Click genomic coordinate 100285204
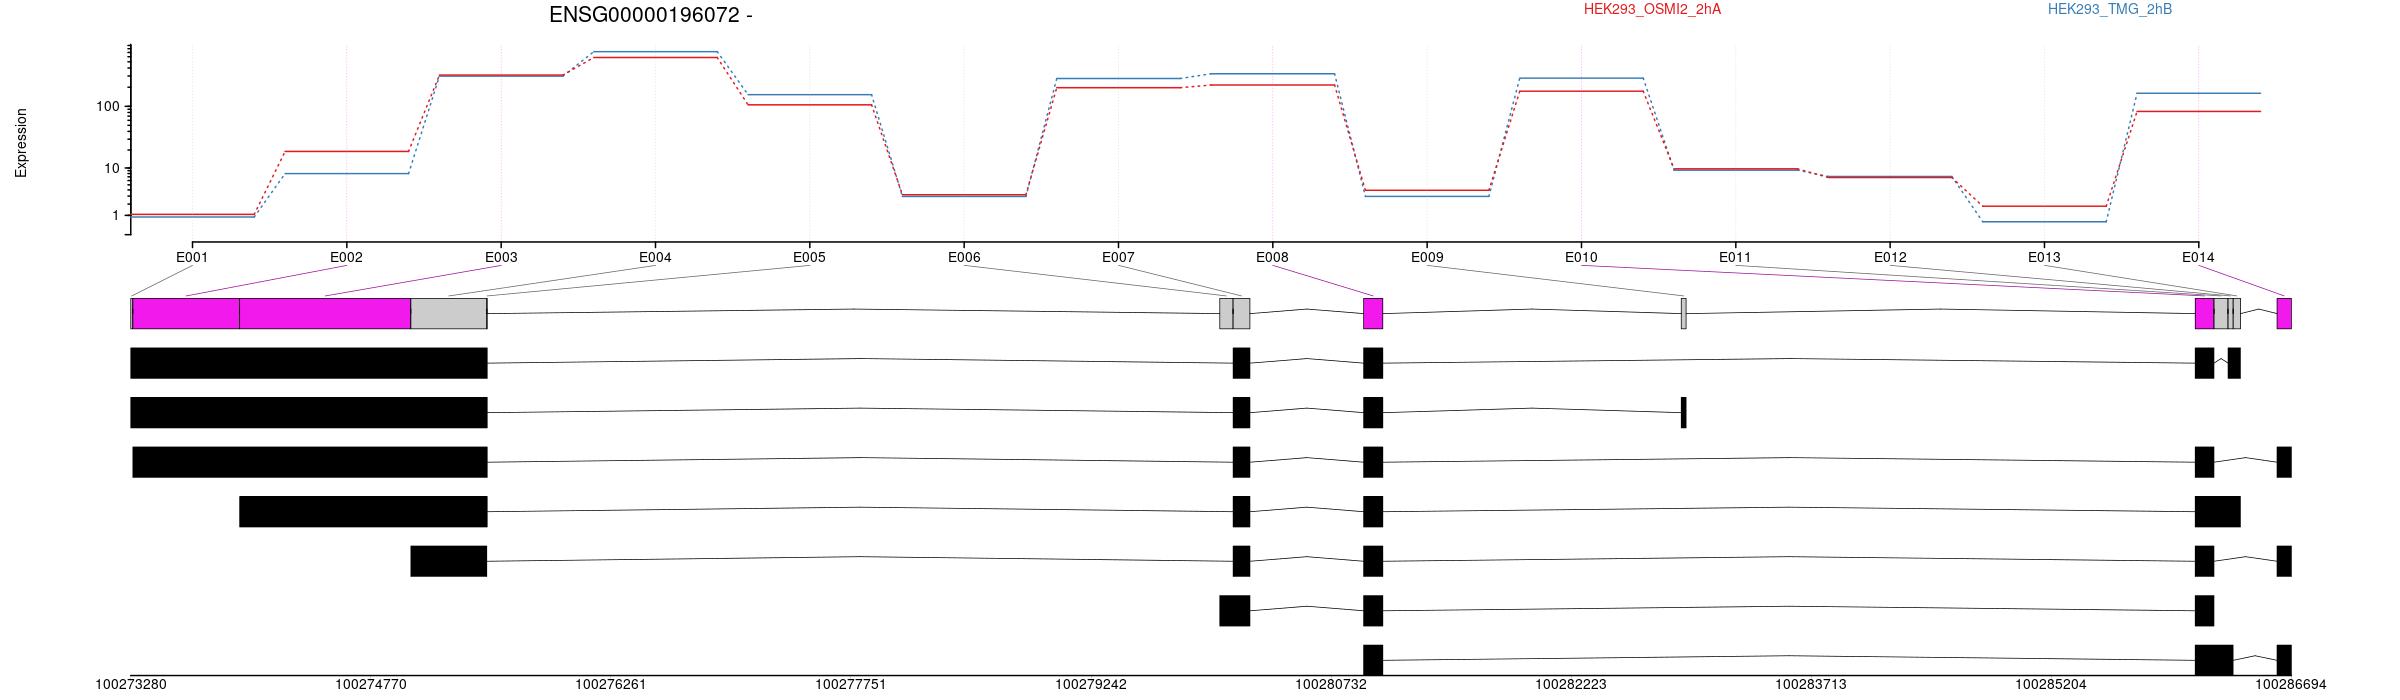This screenshot has width=2400, height=700. (x=2051, y=685)
